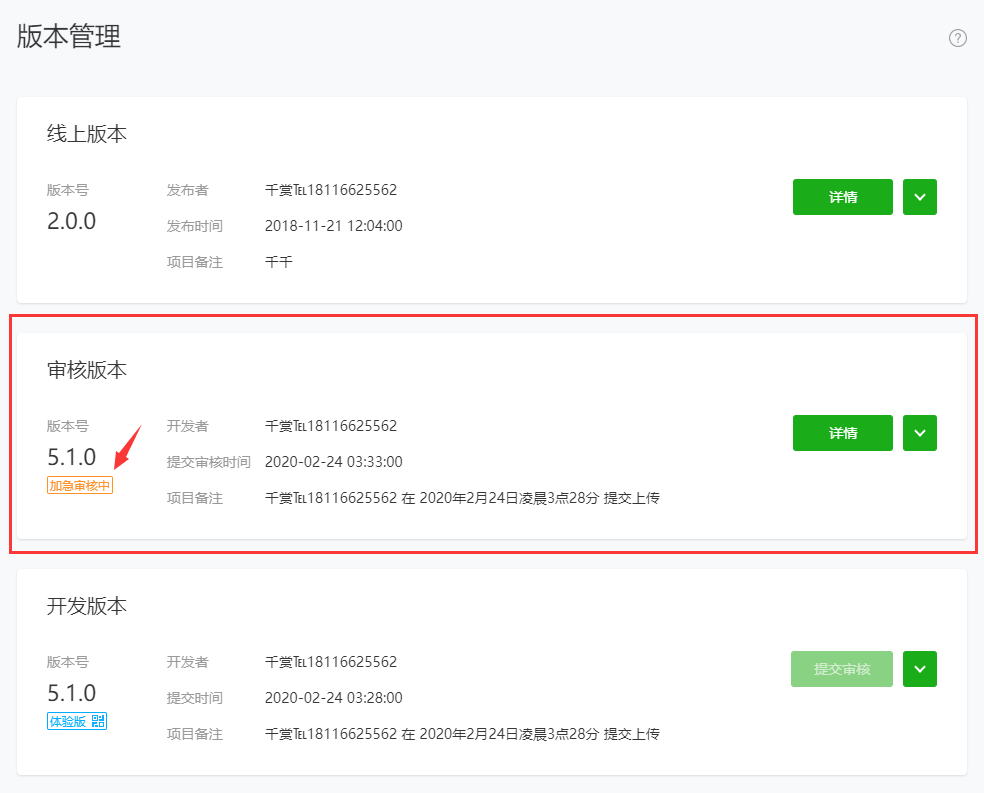Expand dropdown arrow in review version section
Viewport: 984px width, 793px height.
pos(919,433)
